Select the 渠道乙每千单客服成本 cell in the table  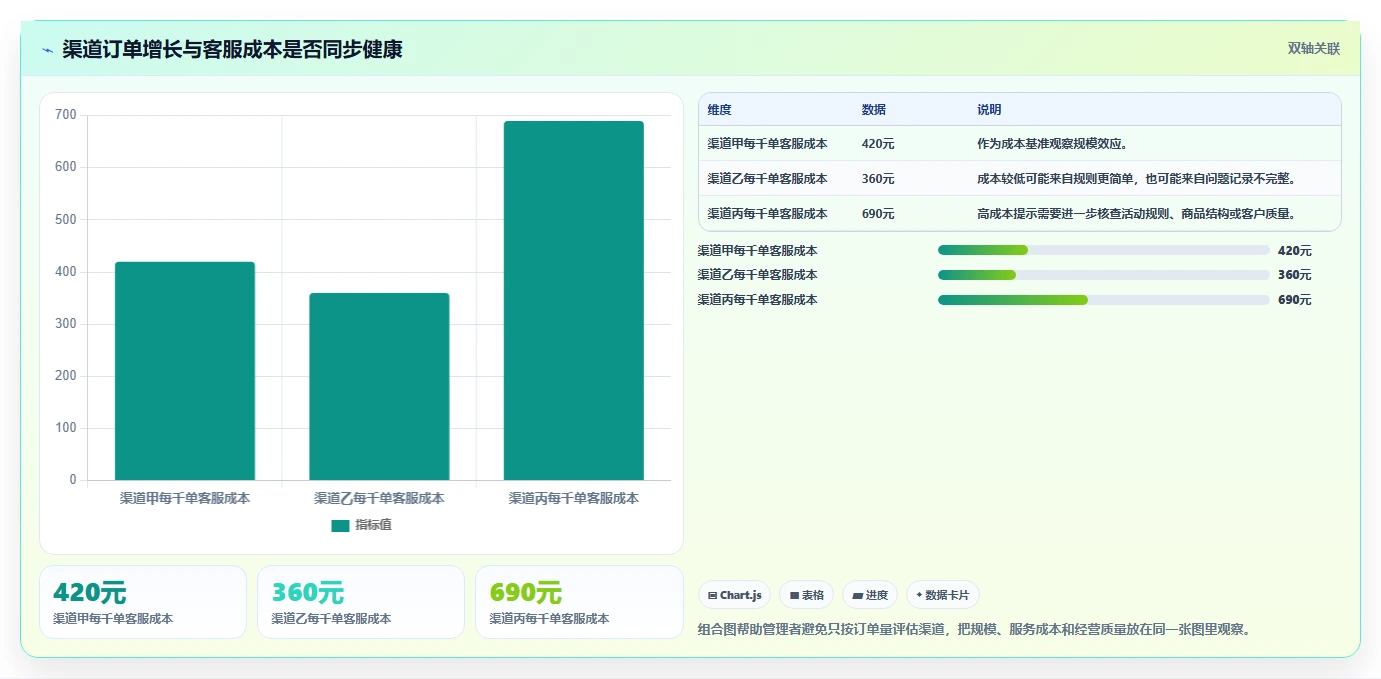coord(767,179)
